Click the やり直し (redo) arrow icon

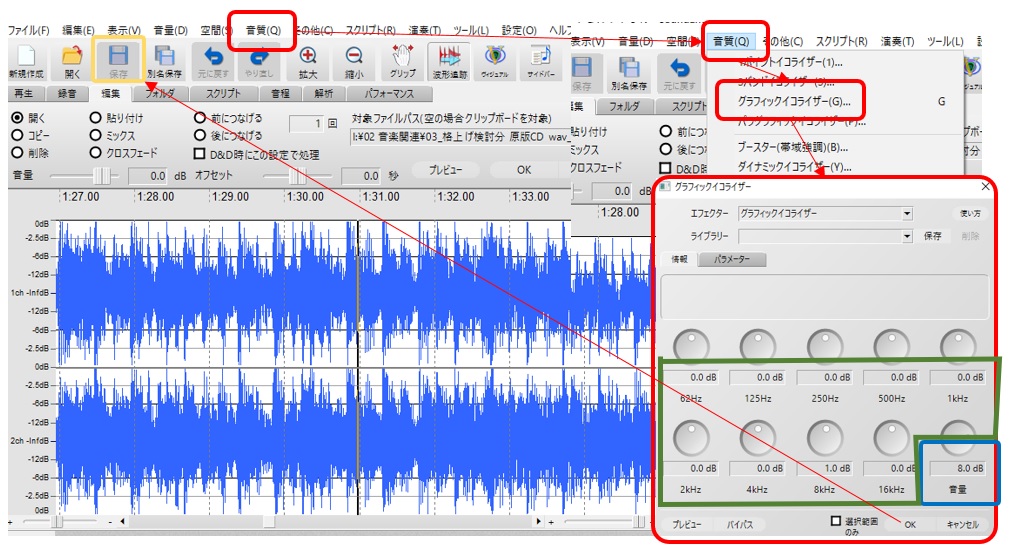point(259,60)
